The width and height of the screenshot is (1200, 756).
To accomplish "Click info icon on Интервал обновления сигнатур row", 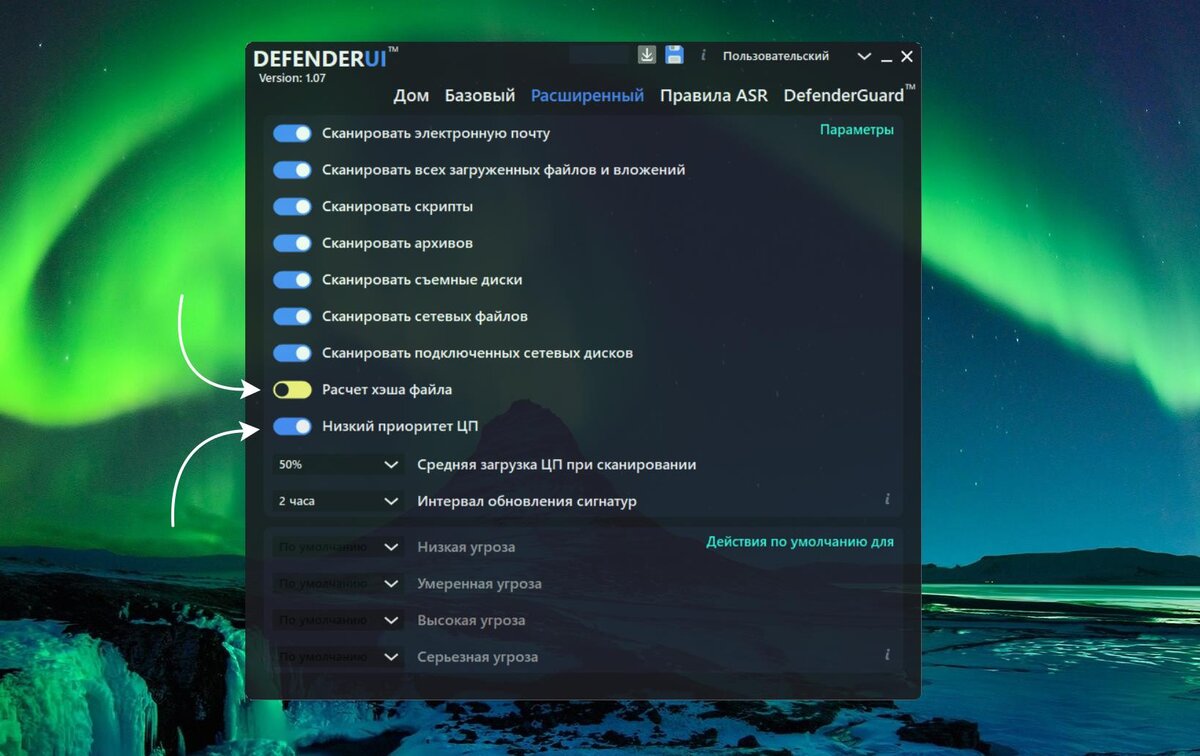I will point(886,498).
